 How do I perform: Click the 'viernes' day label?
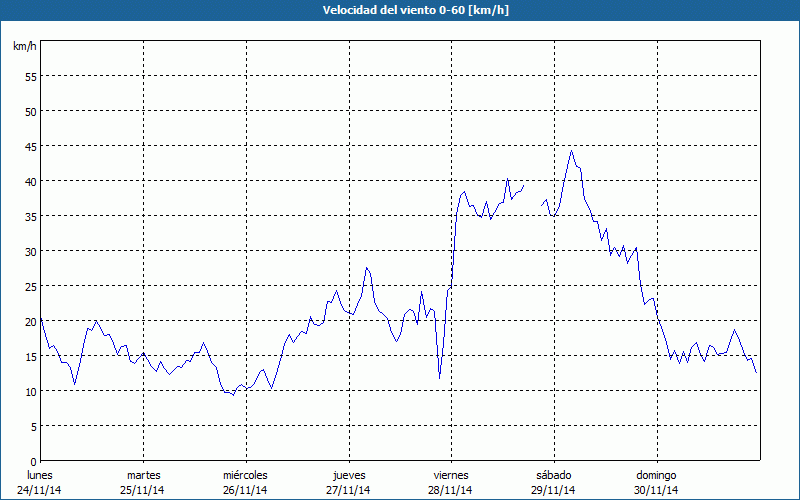pyautogui.click(x=450, y=475)
